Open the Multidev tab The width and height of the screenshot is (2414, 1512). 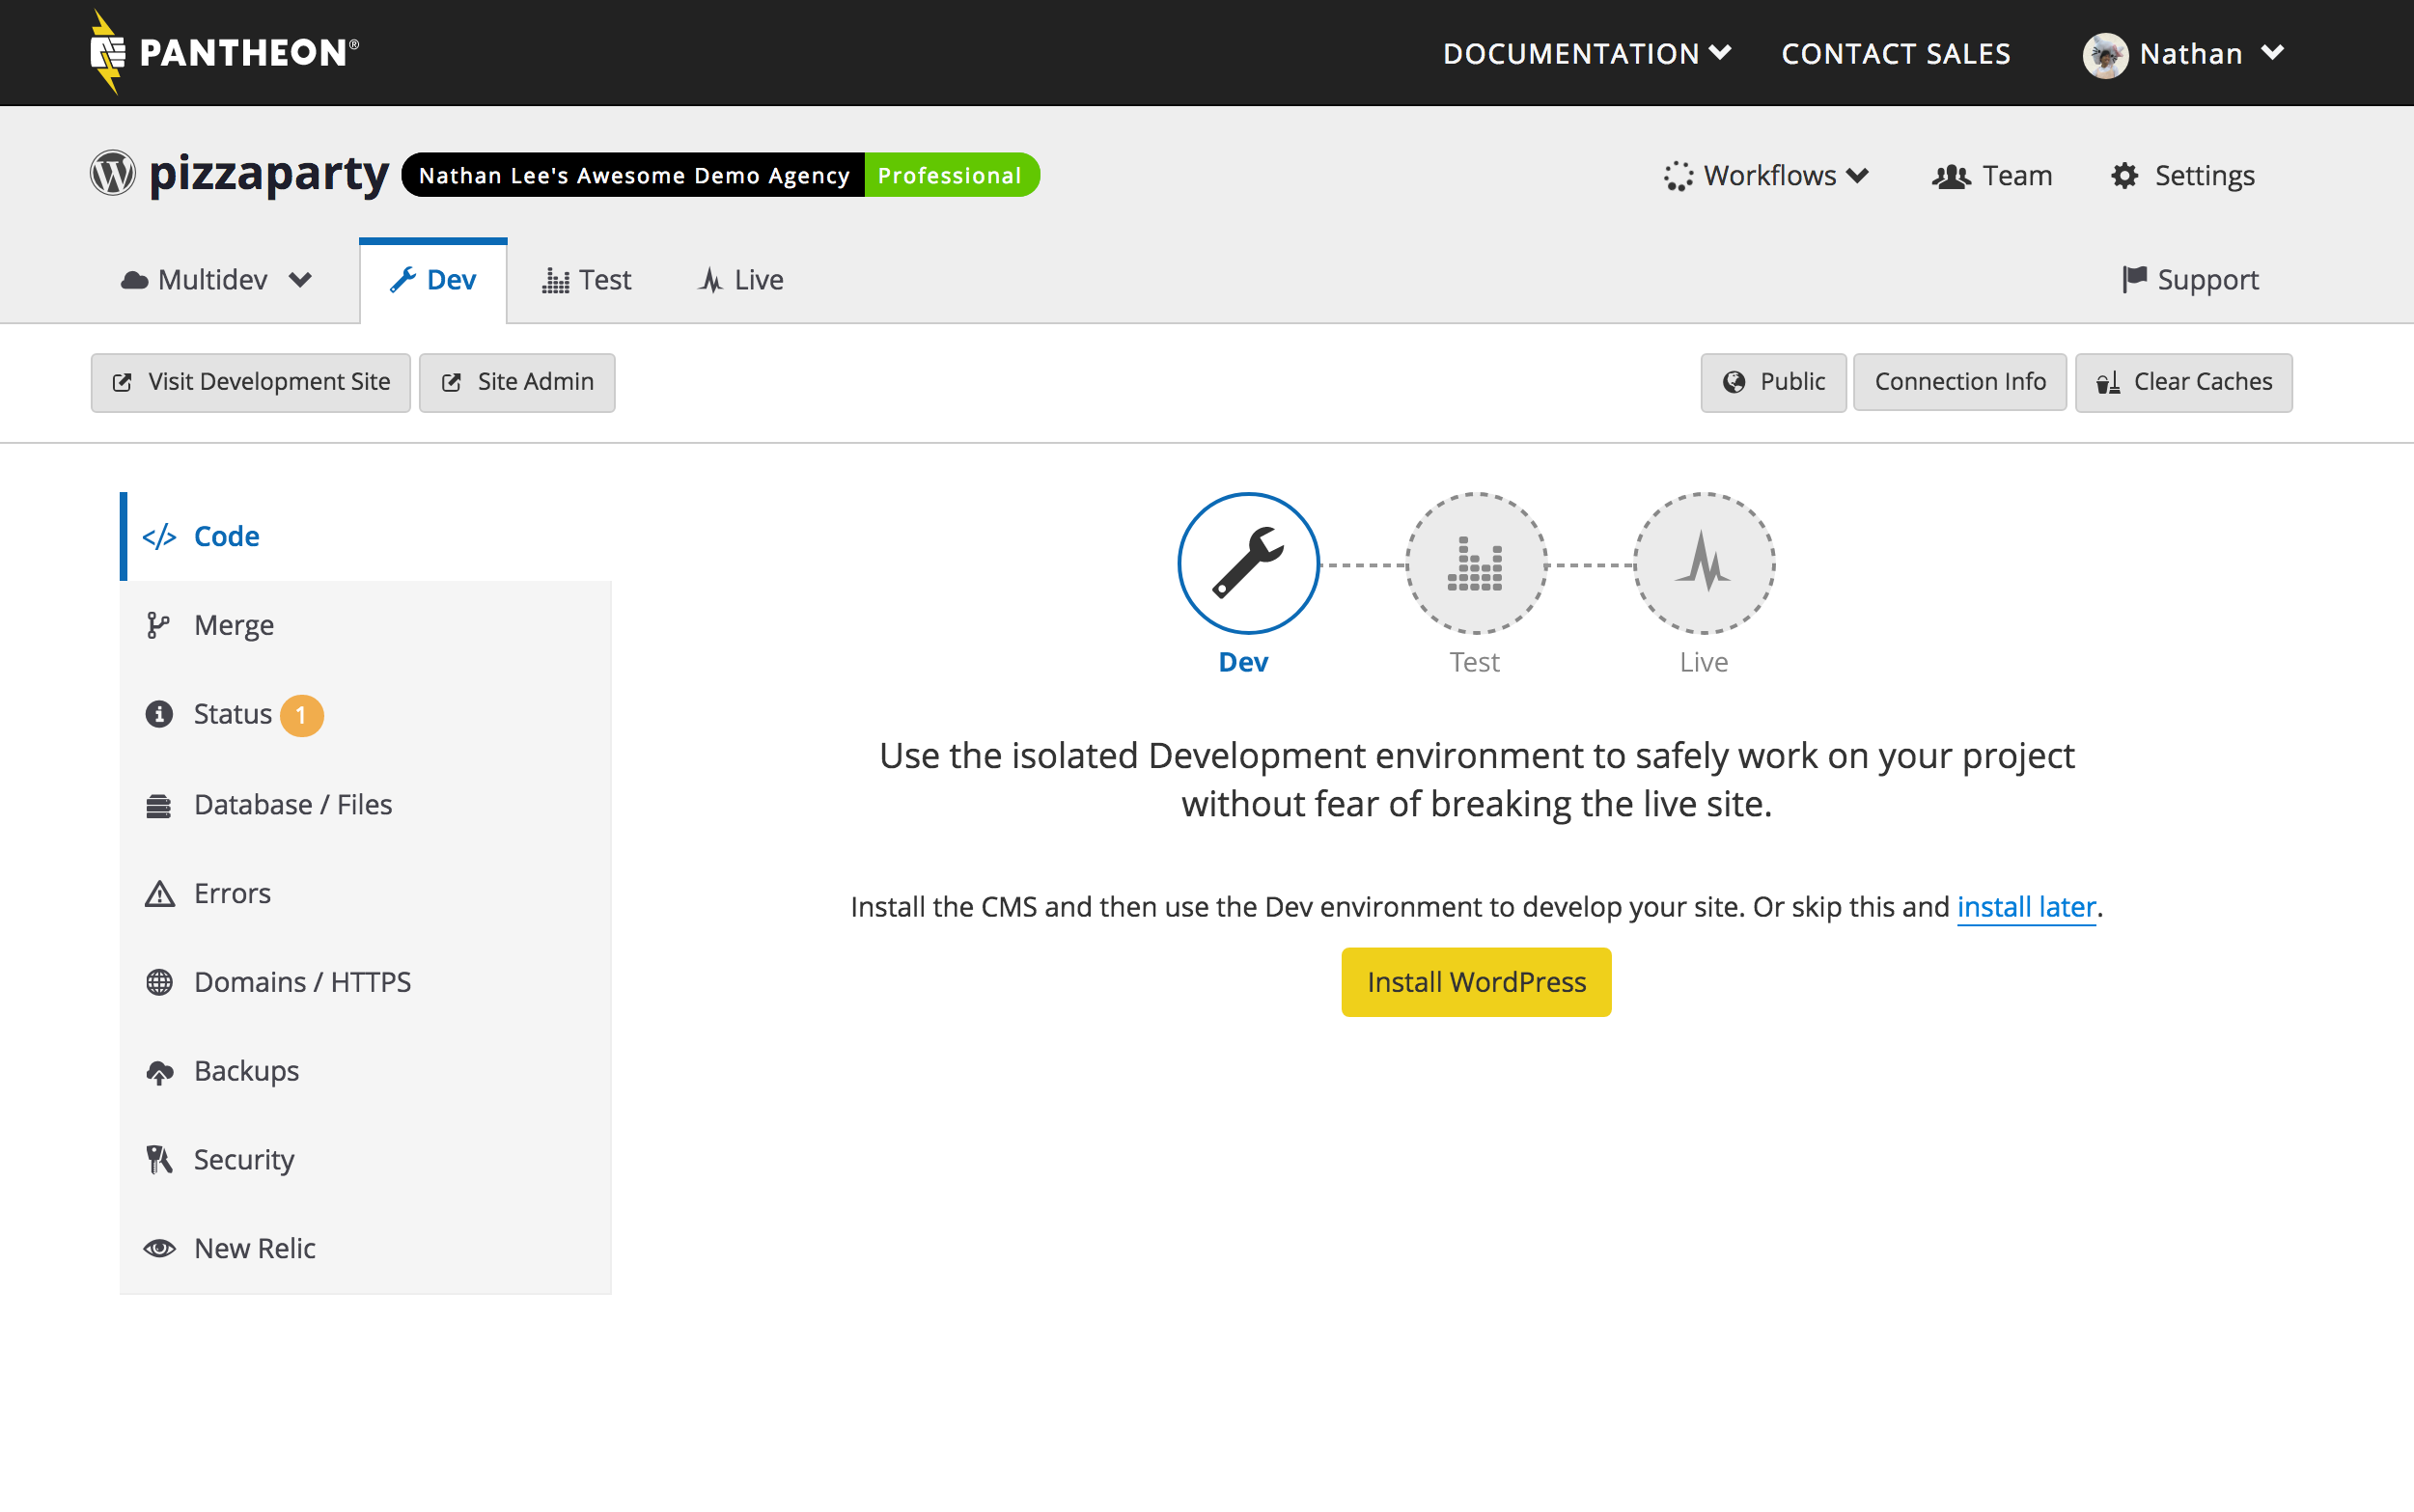(x=217, y=280)
